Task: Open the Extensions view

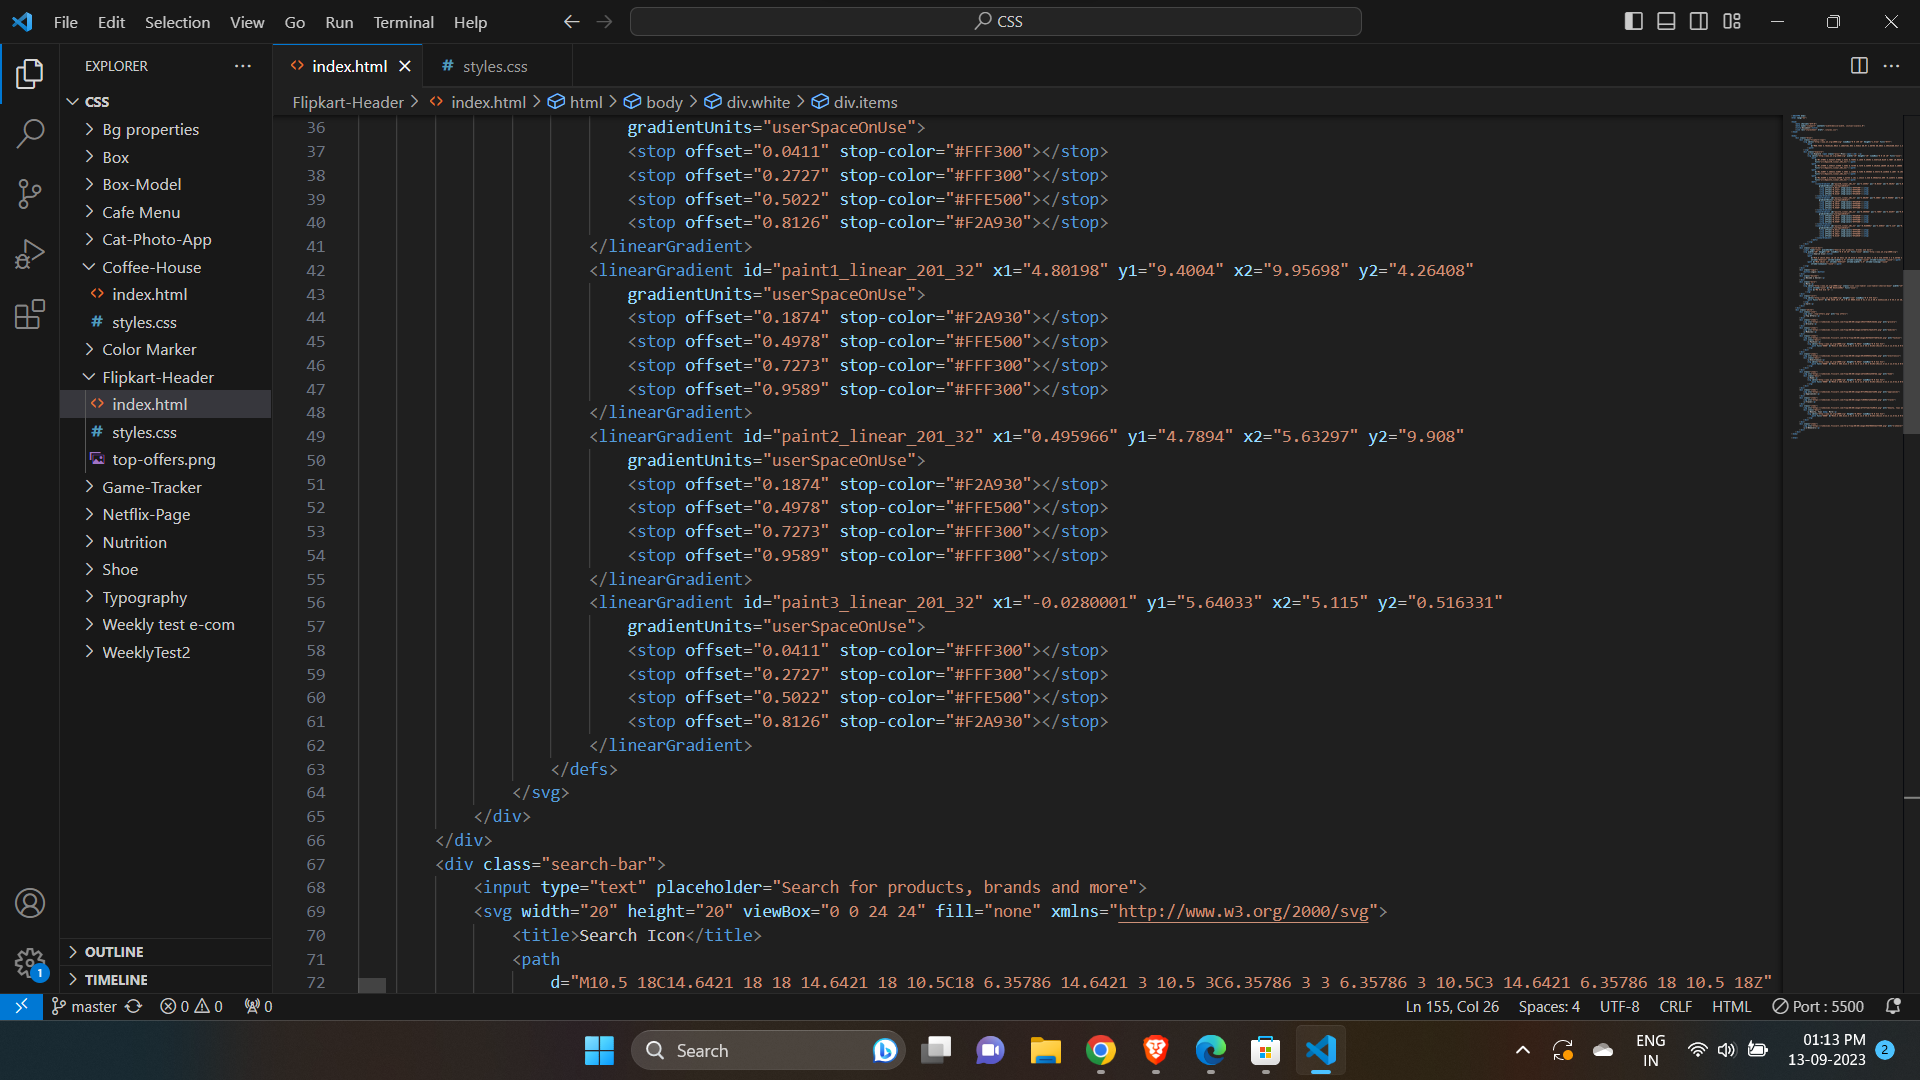Action: click(x=30, y=313)
